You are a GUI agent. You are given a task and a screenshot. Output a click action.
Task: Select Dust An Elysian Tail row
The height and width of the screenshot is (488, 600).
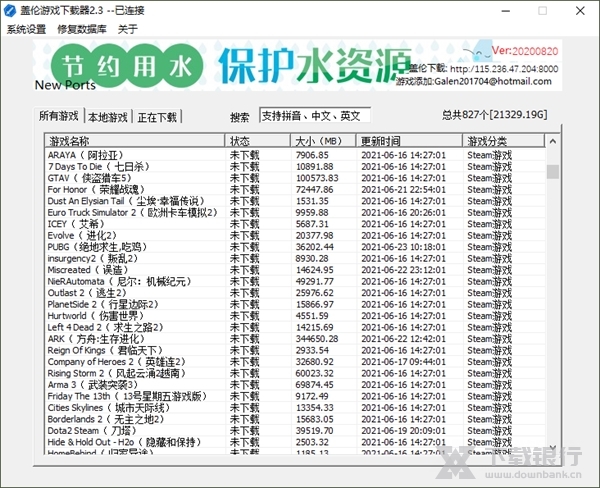pyautogui.click(x=295, y=201)
